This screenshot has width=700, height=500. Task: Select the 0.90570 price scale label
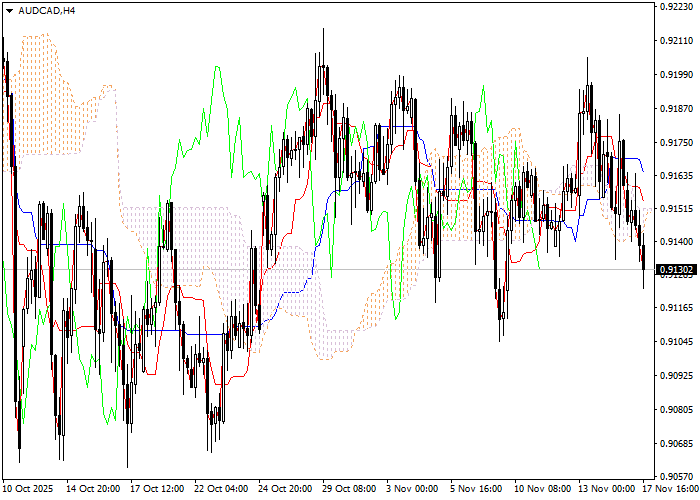coord(677,476)
